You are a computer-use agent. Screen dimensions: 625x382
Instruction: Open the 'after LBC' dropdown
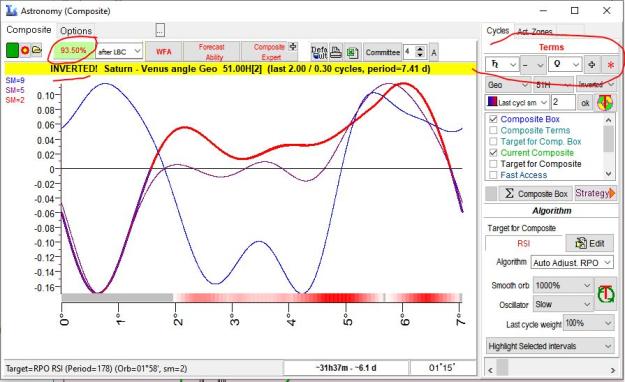[x=119, y=51]
